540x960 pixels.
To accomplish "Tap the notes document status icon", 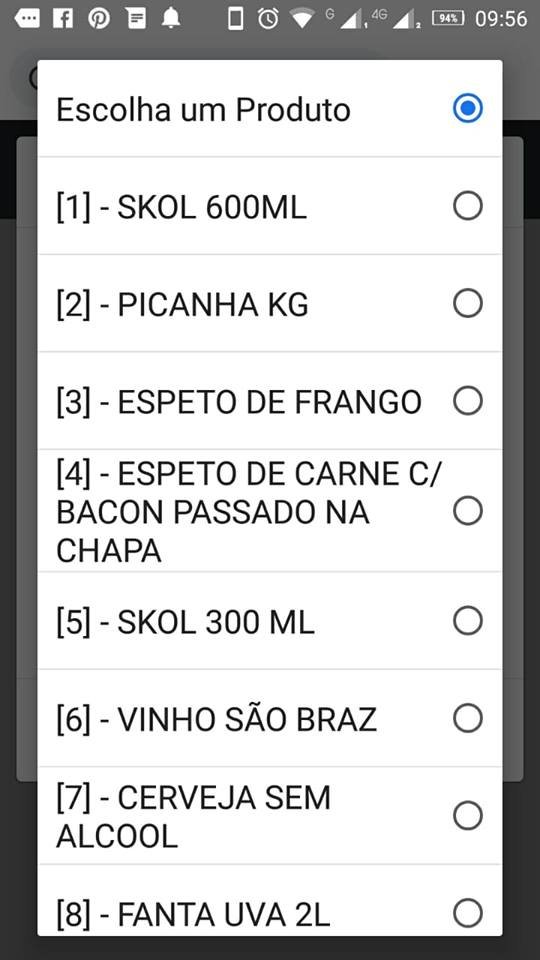I will pos(136,18).
